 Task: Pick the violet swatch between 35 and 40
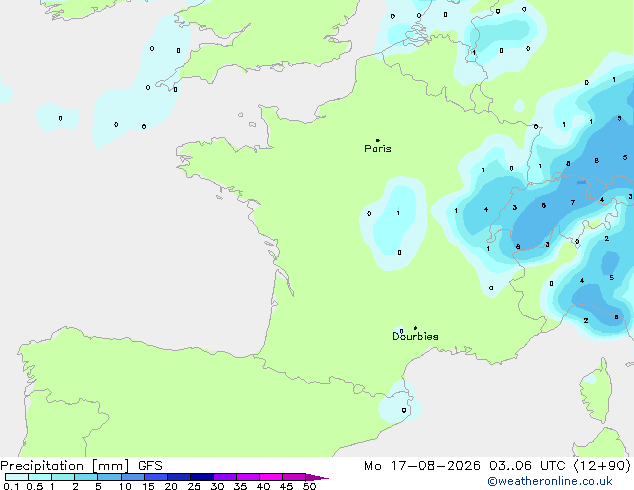[x=247, y=477]
